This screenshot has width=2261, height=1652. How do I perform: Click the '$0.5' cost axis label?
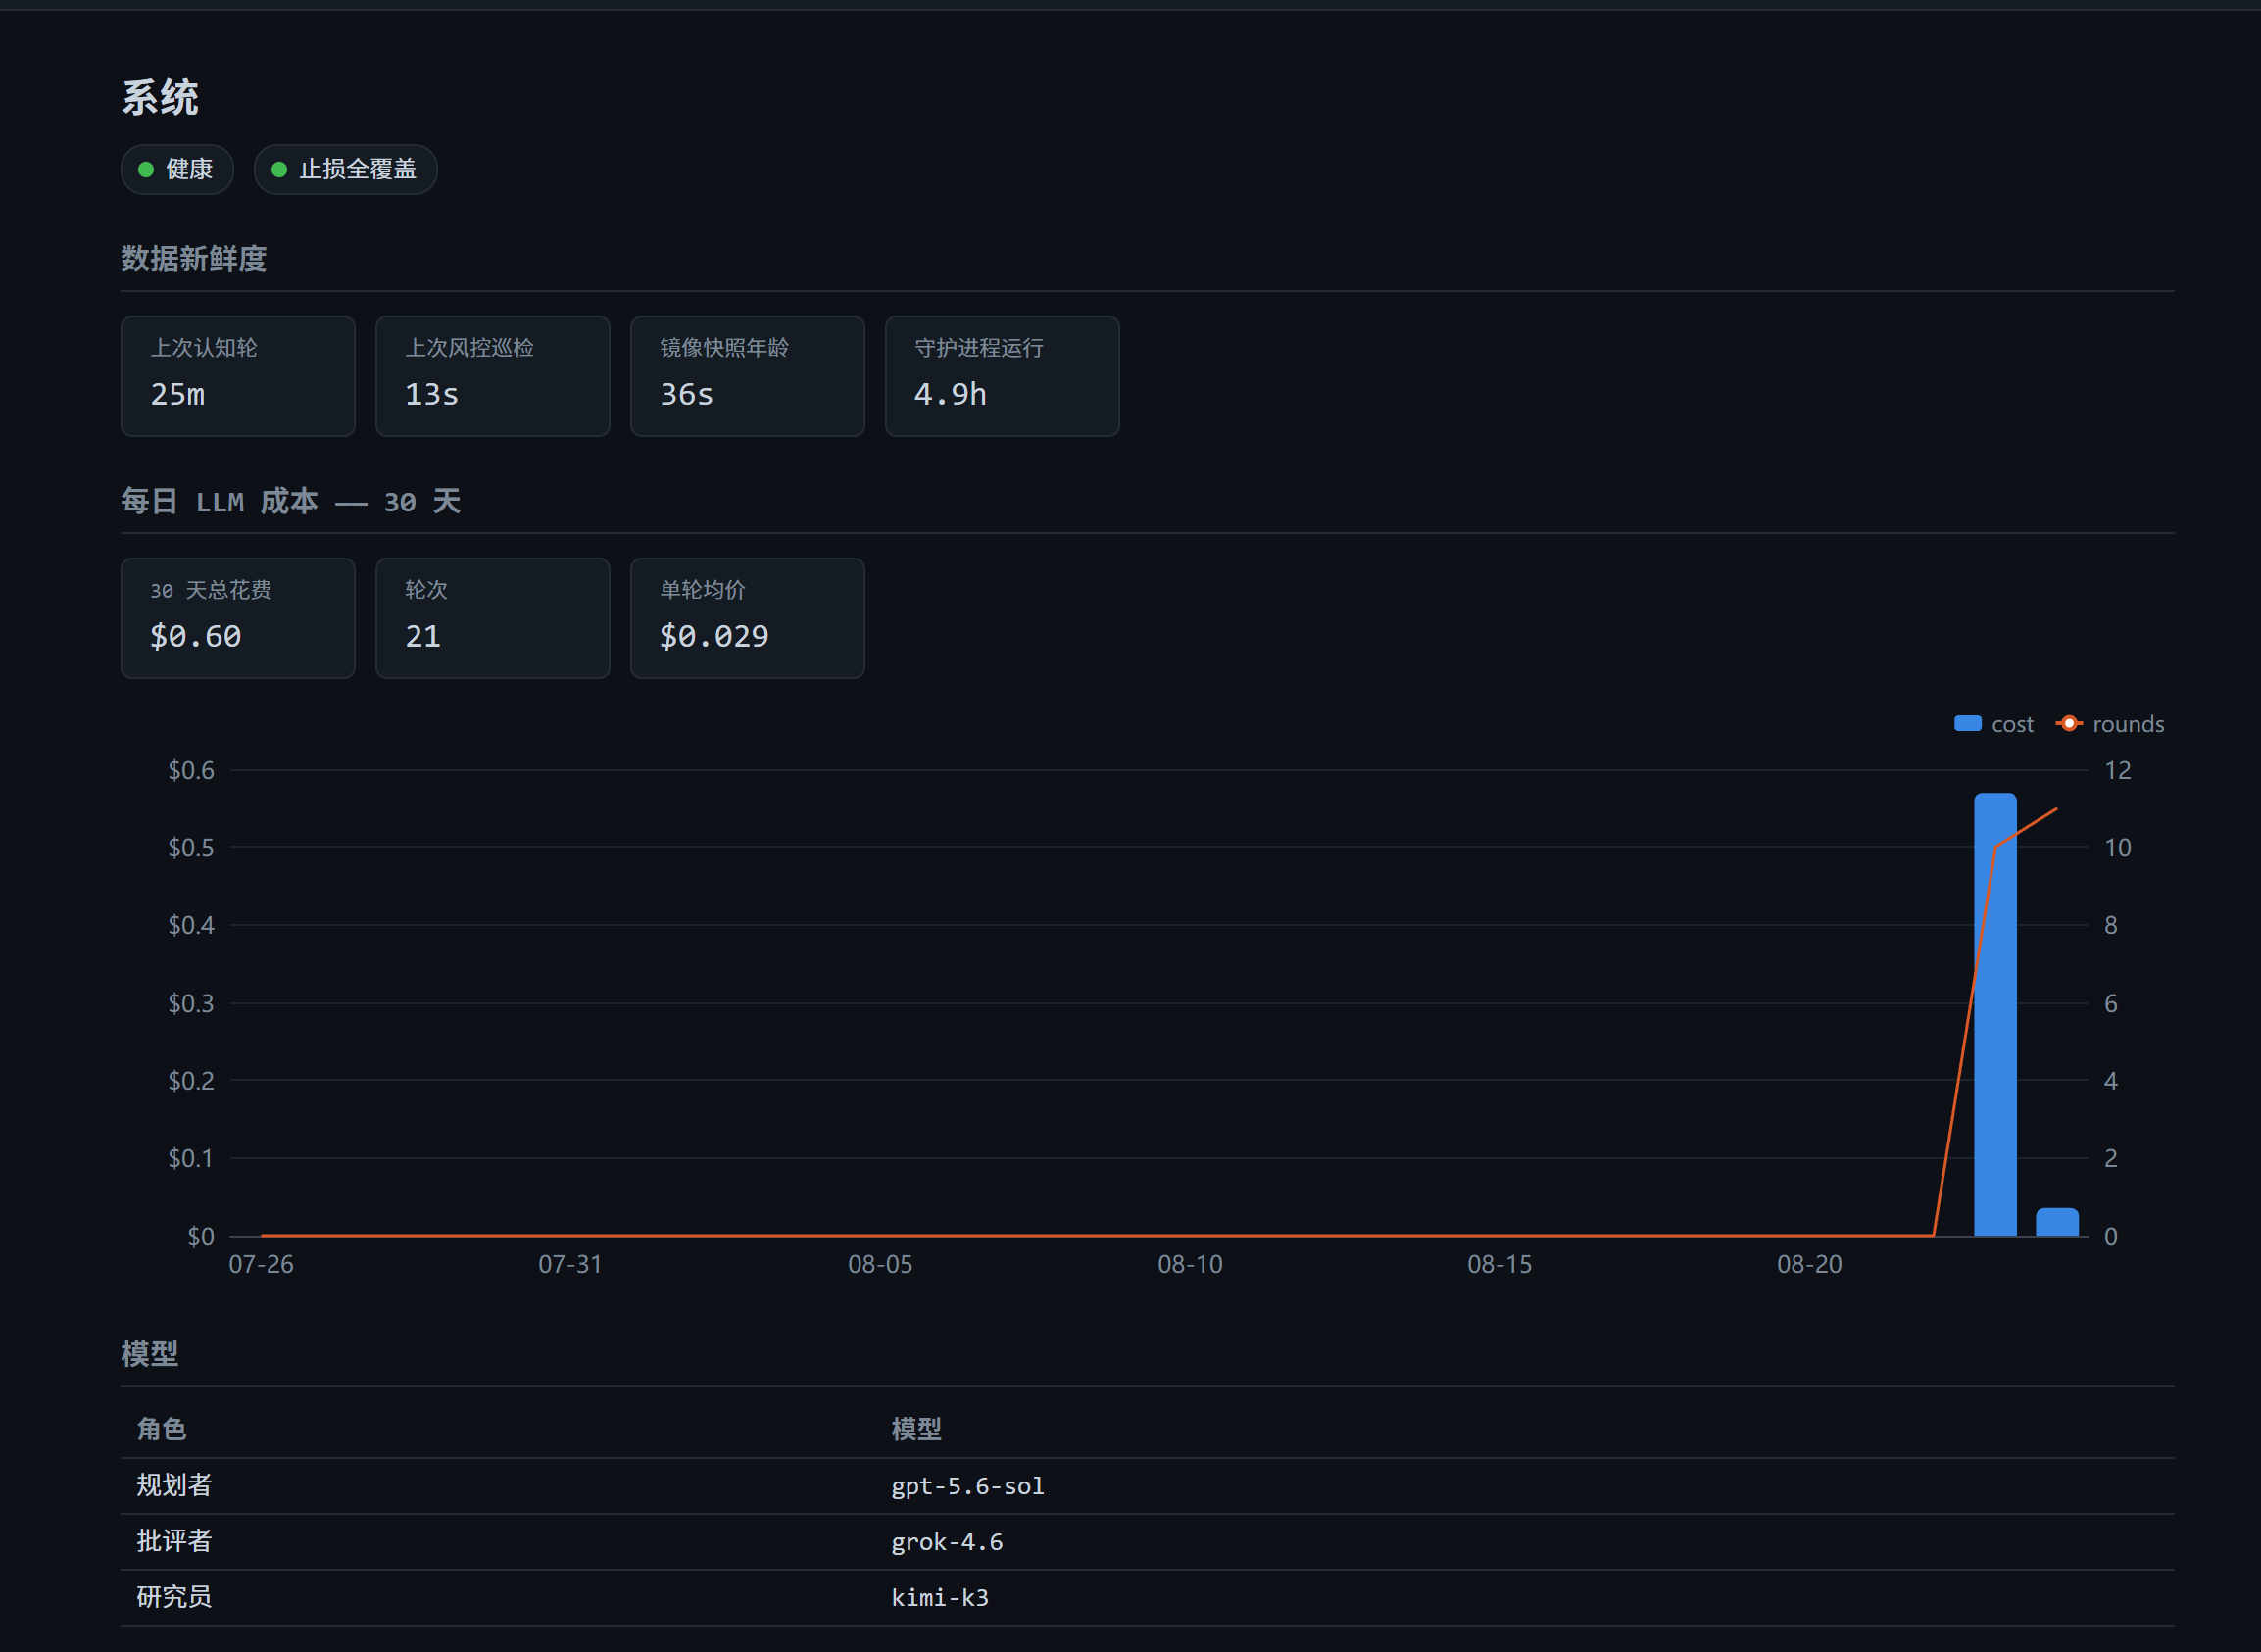click(191, 848)
